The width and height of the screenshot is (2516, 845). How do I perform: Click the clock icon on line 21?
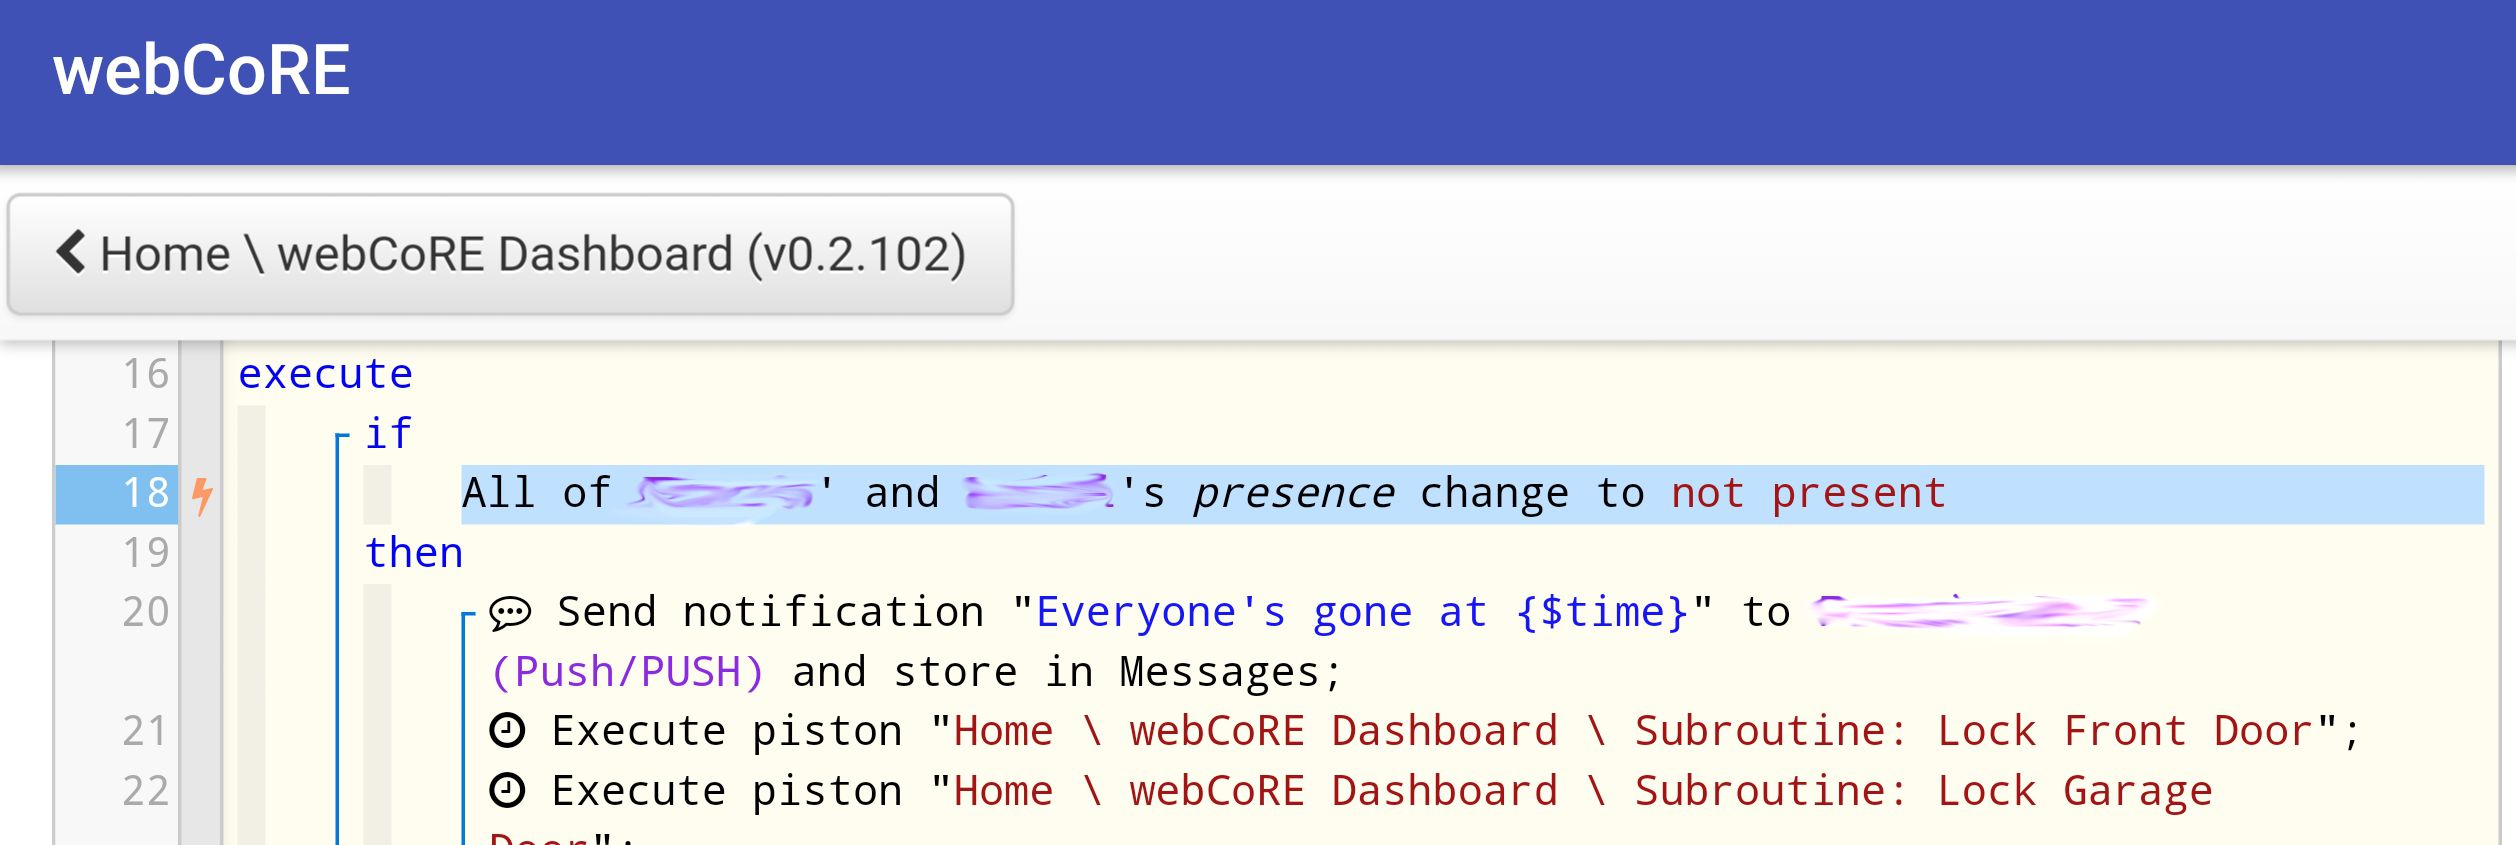pyautogui.click(x=507, y=731)
